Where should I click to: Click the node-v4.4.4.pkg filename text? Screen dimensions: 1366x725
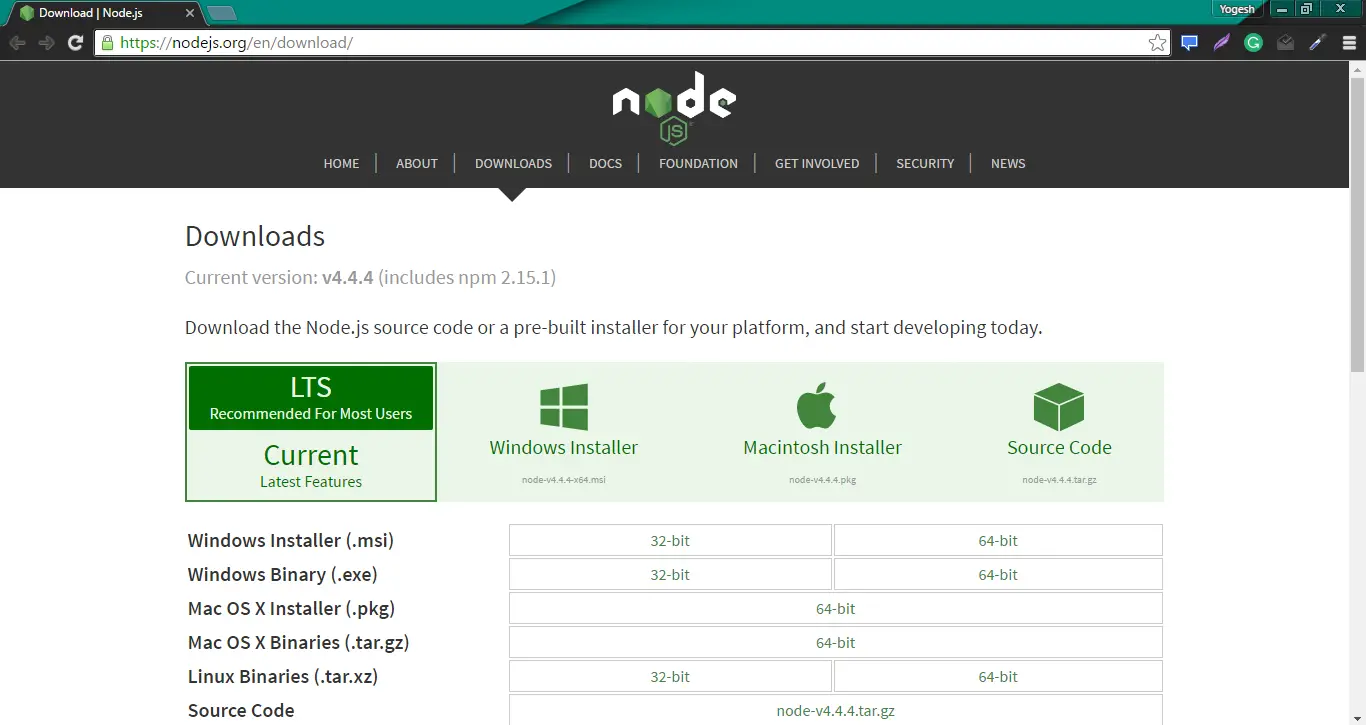pos(823,480)
